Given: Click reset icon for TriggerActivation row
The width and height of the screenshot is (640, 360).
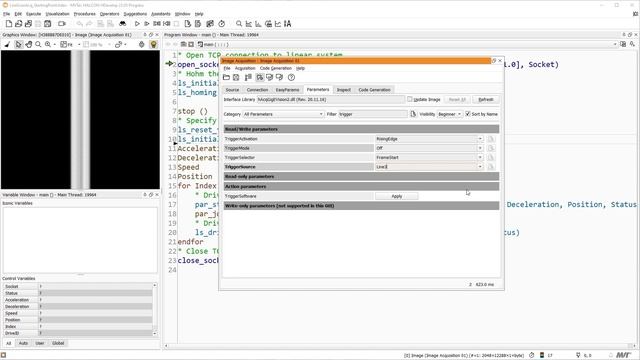Looking at the screenshot, I should tap(491, 139).
